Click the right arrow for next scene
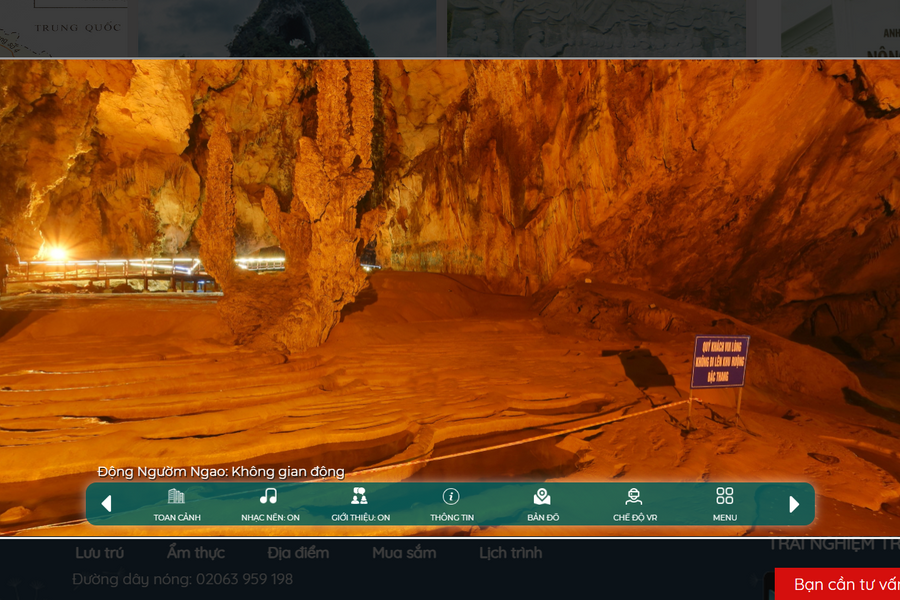Image resolution: width=900 pixels, height=600 pixels. tap(794, 504)
